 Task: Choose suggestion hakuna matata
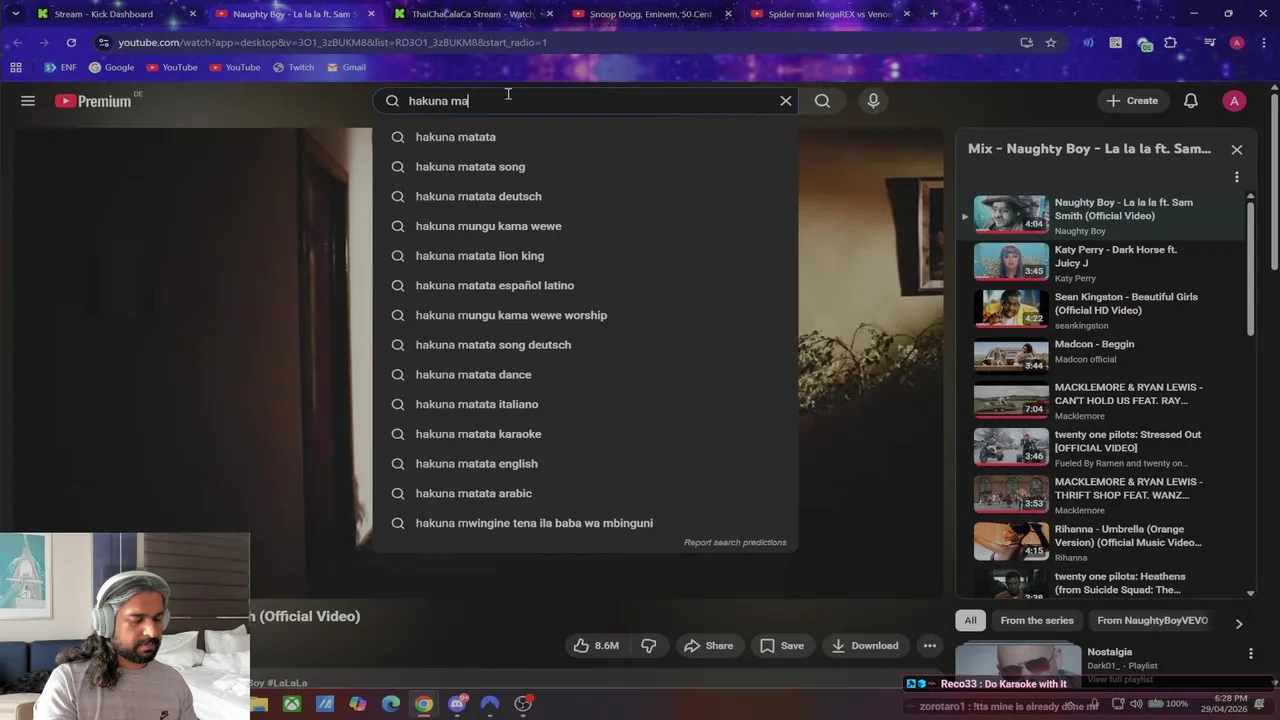[586, 137]
